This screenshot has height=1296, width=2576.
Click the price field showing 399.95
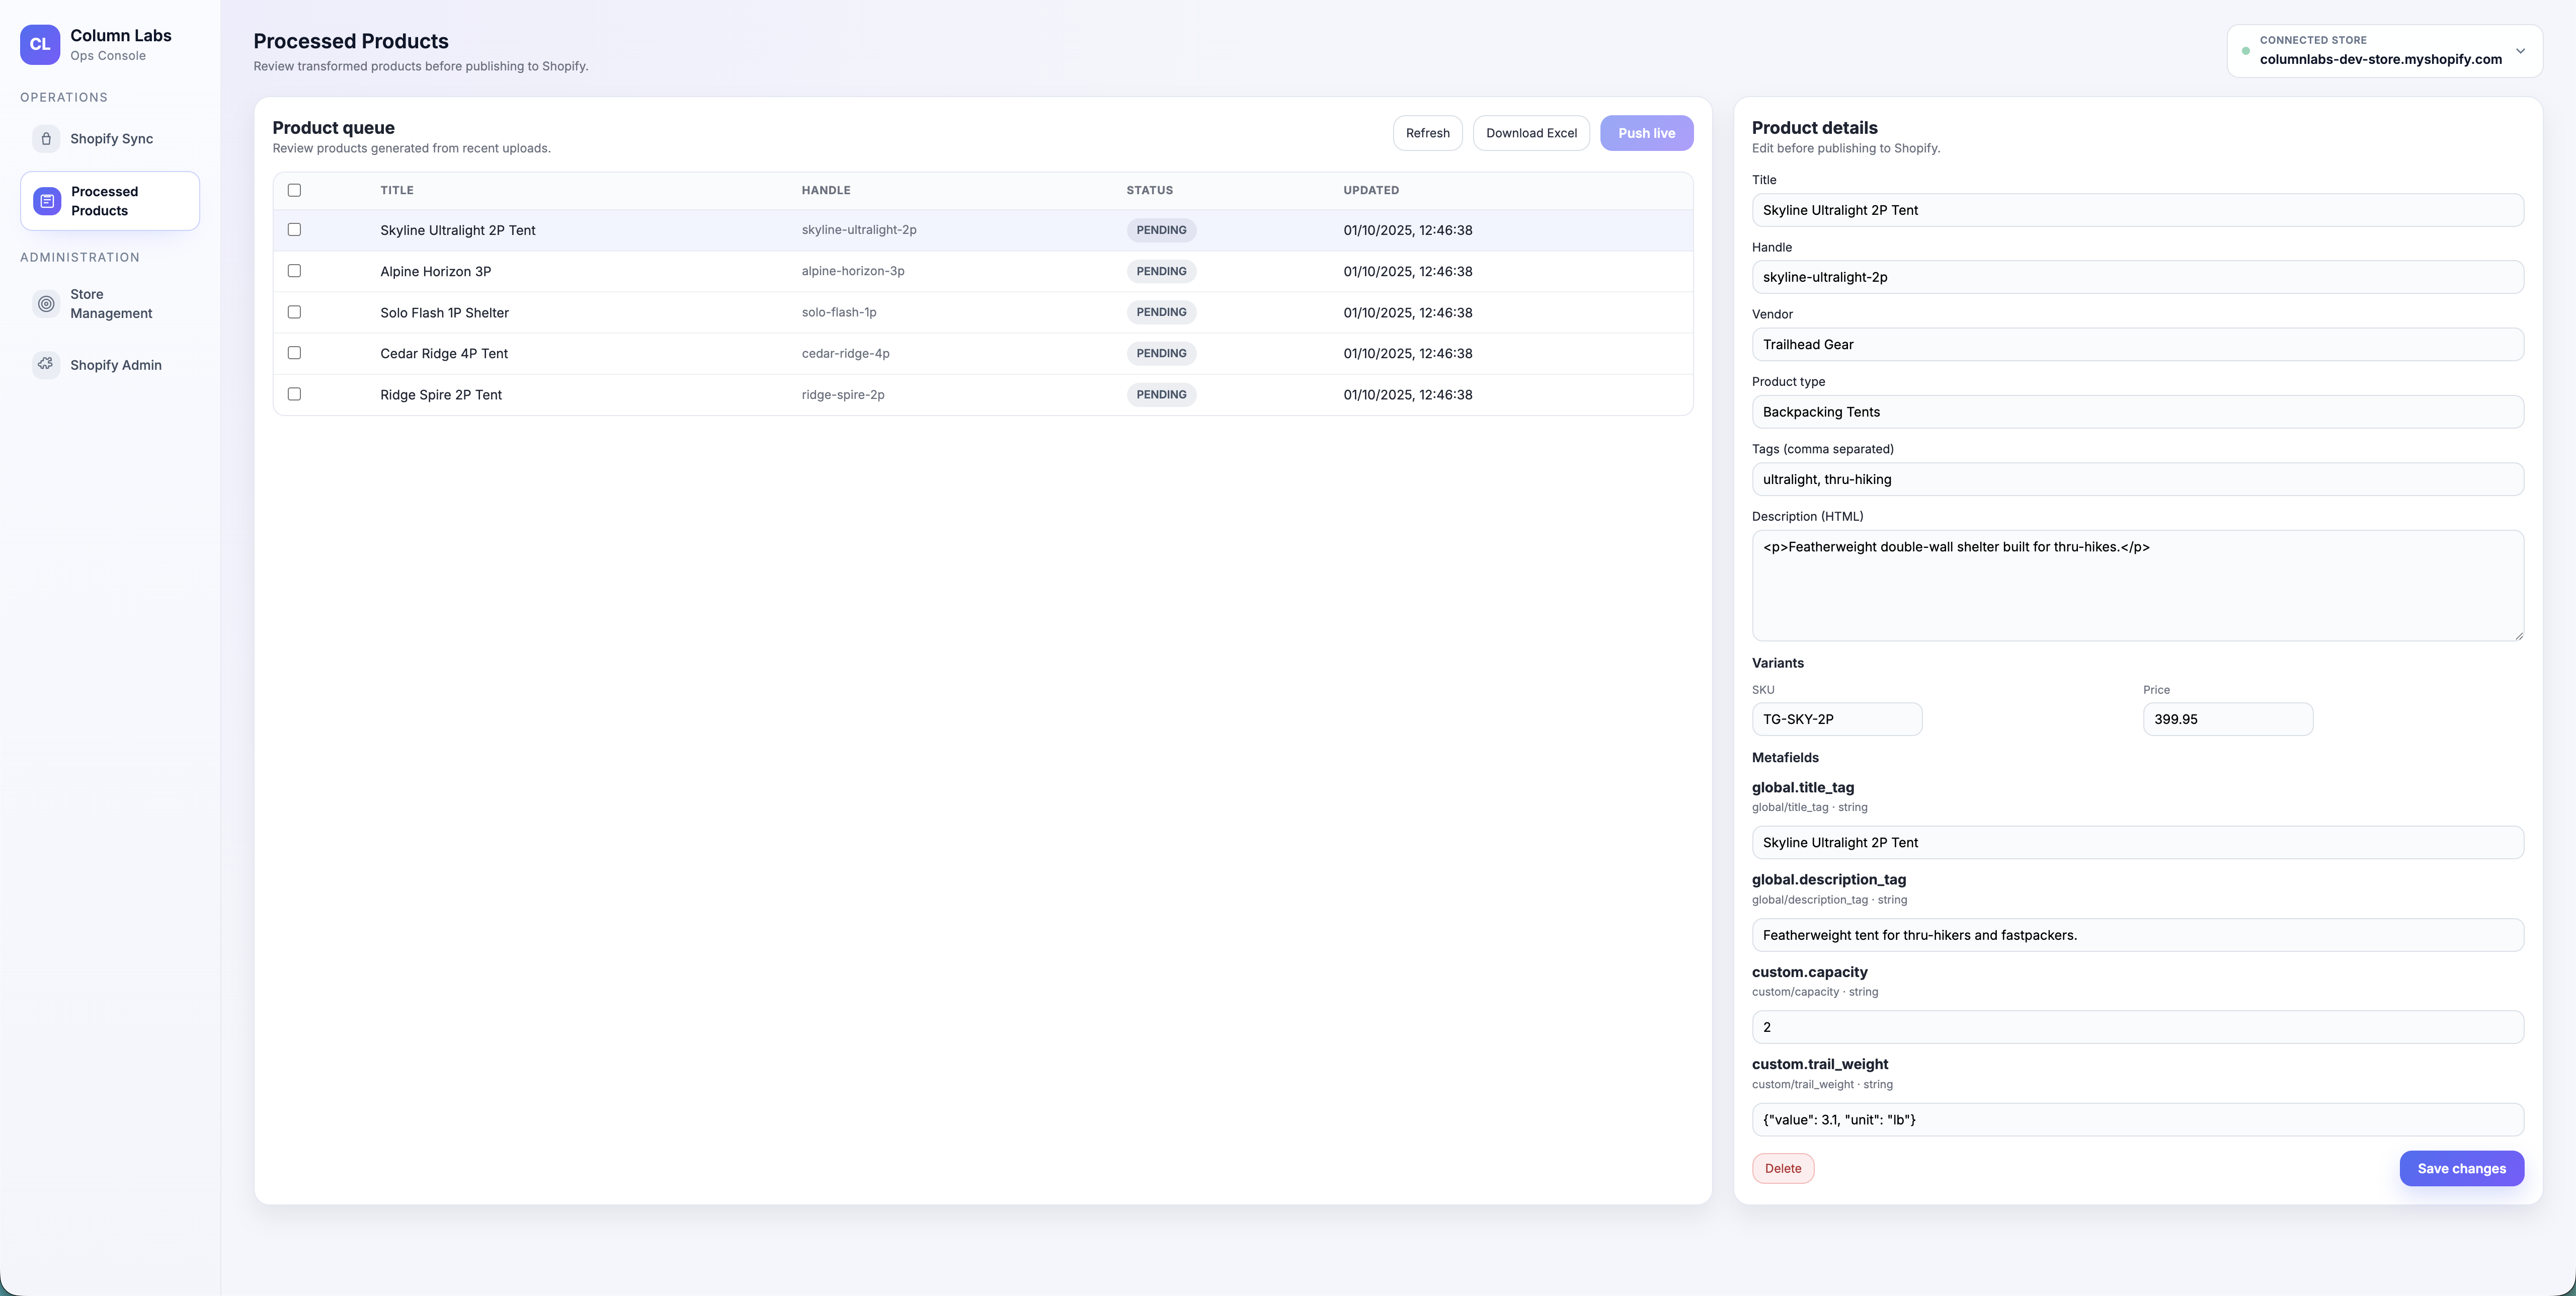pos(2227,718)
